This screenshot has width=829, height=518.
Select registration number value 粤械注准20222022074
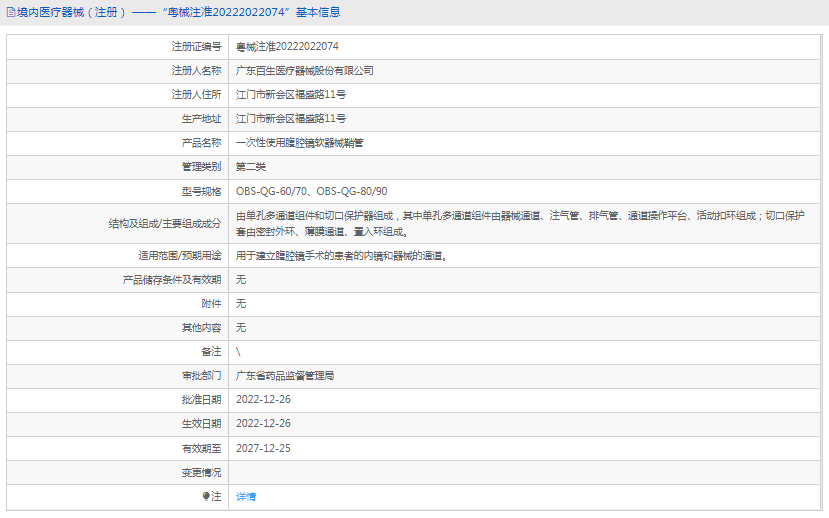287,47
